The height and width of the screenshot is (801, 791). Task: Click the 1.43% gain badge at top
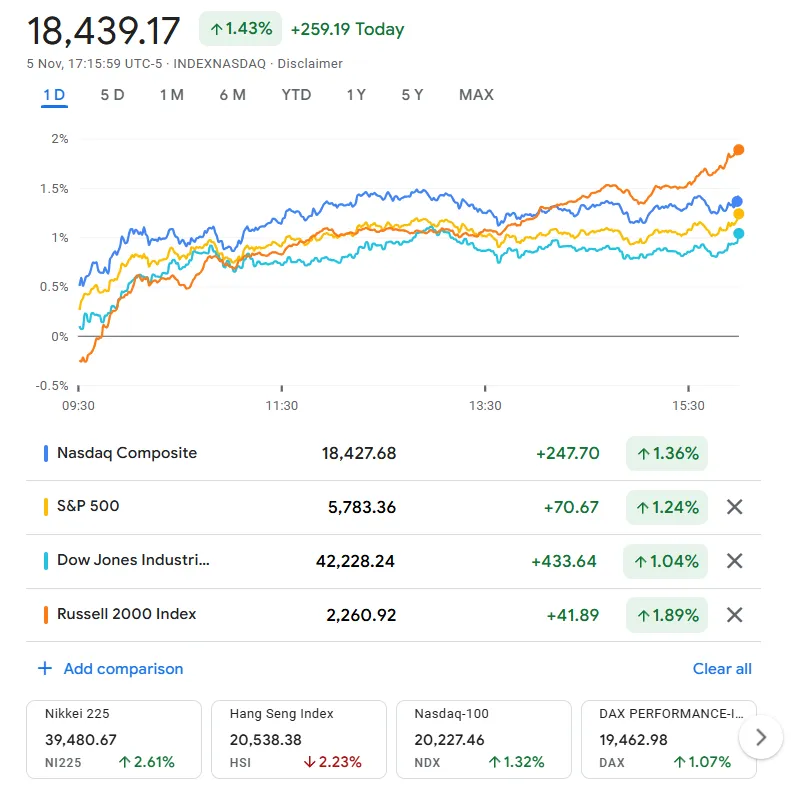(241, 29)
